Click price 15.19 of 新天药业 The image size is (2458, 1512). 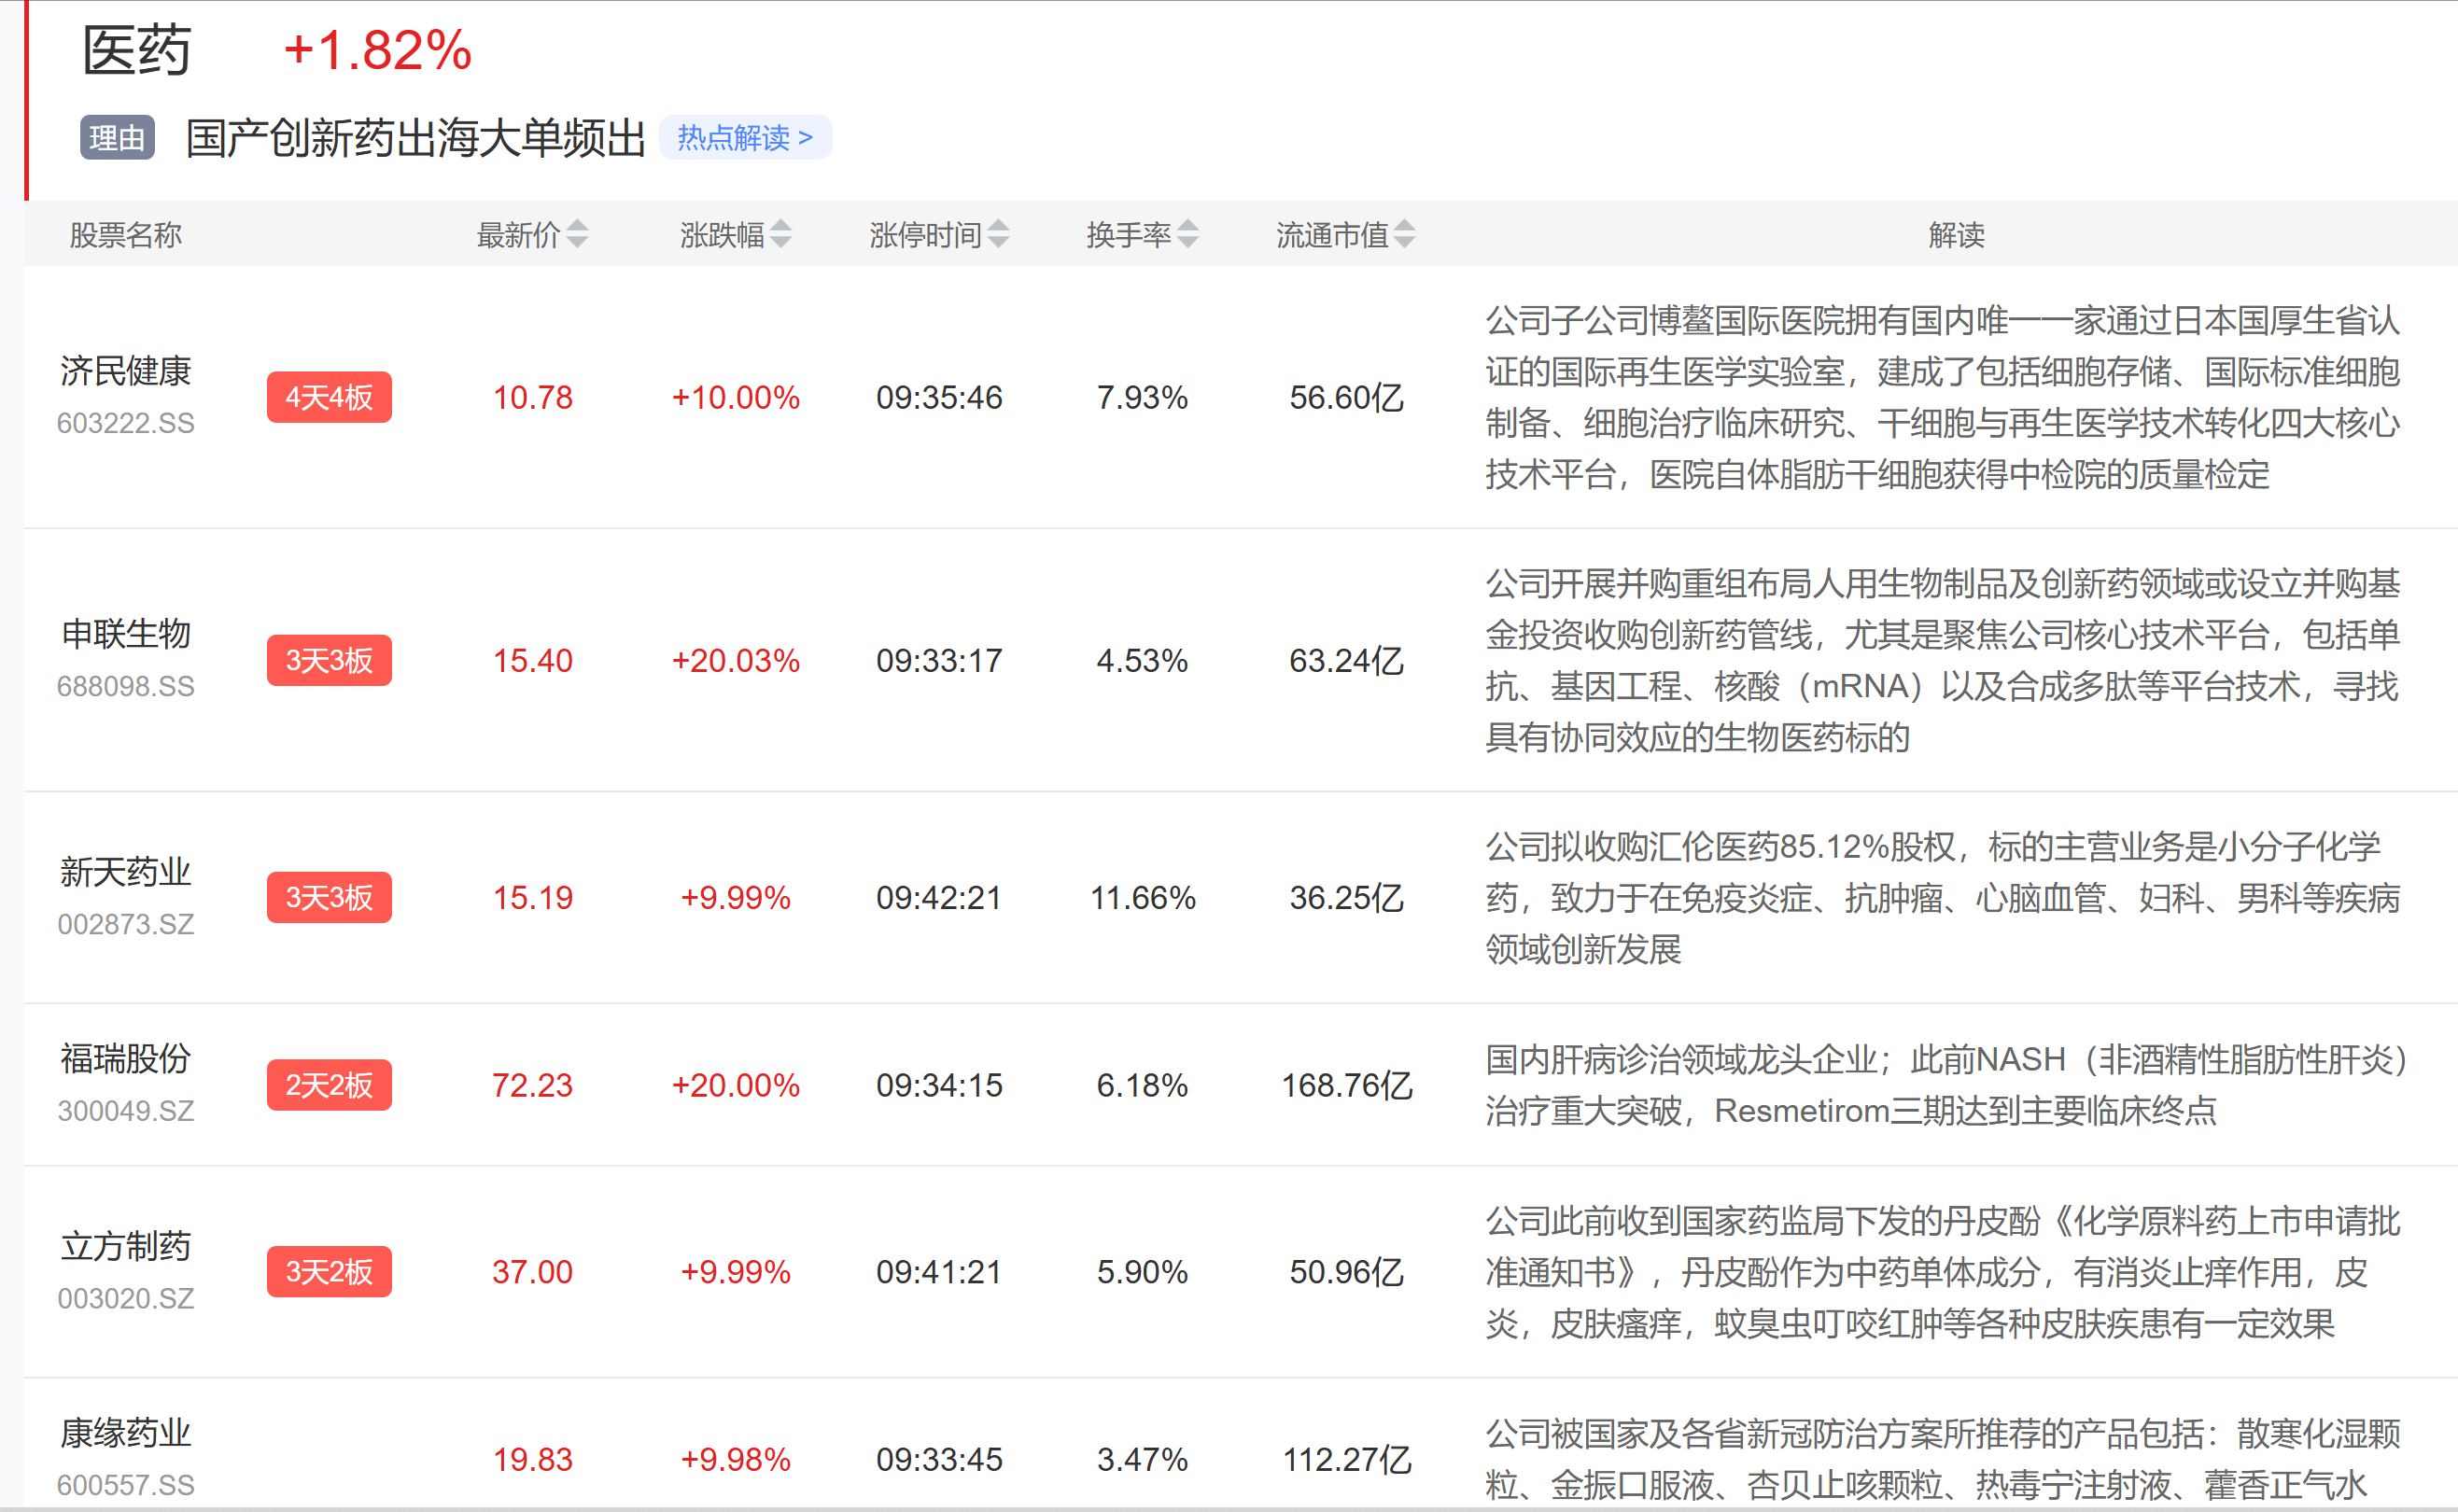[532, 897]
